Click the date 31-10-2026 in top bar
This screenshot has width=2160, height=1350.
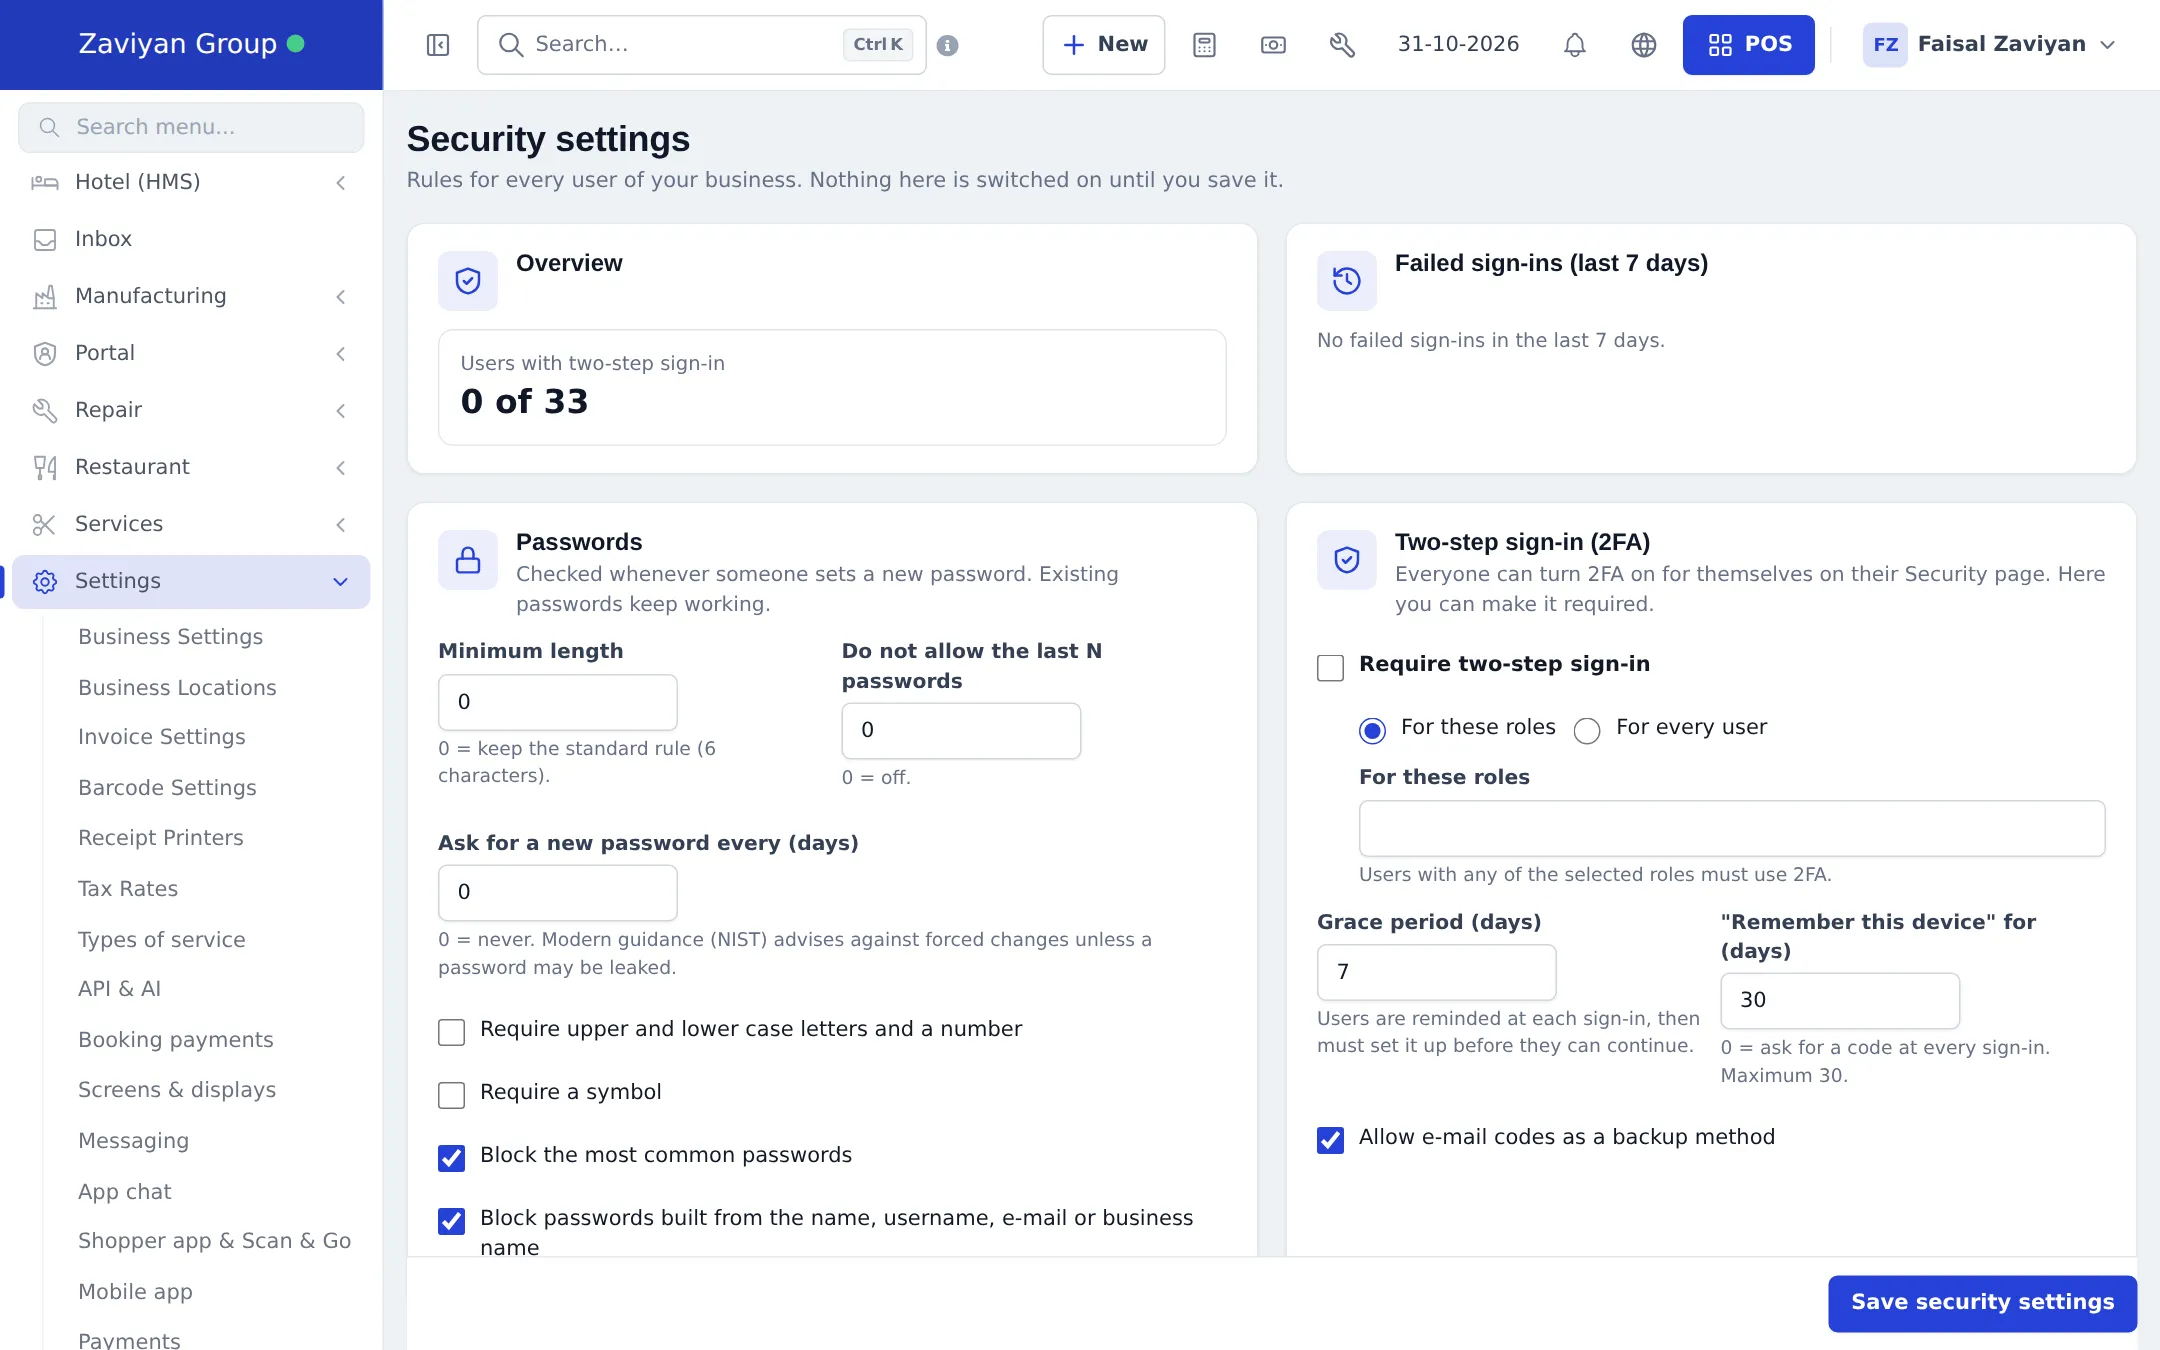click(1458, 45)
